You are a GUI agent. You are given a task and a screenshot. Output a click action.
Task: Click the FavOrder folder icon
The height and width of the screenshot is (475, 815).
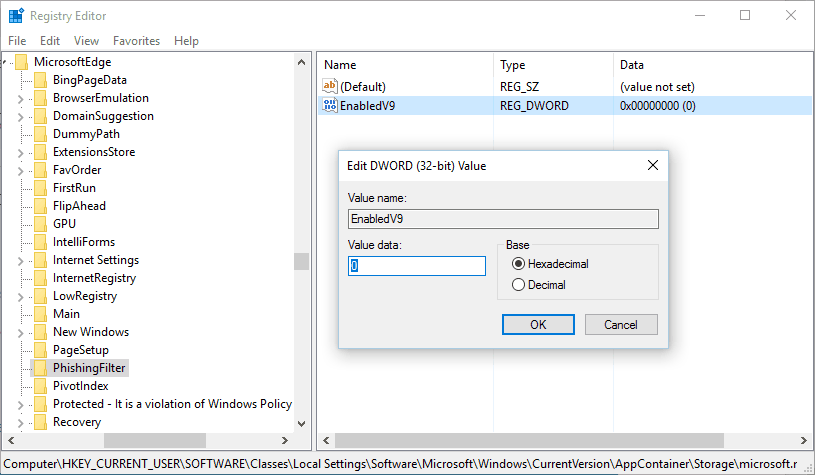pos(41,170)
